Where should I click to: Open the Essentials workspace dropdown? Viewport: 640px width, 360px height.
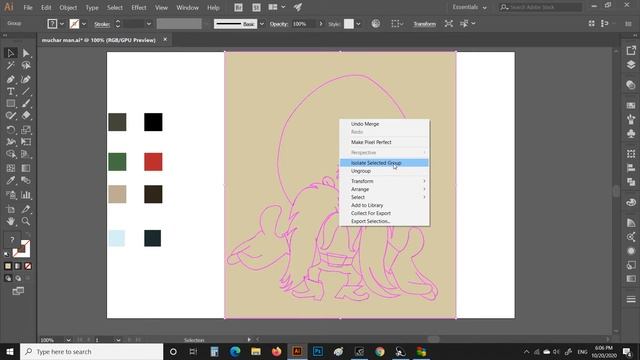point(469,7)
